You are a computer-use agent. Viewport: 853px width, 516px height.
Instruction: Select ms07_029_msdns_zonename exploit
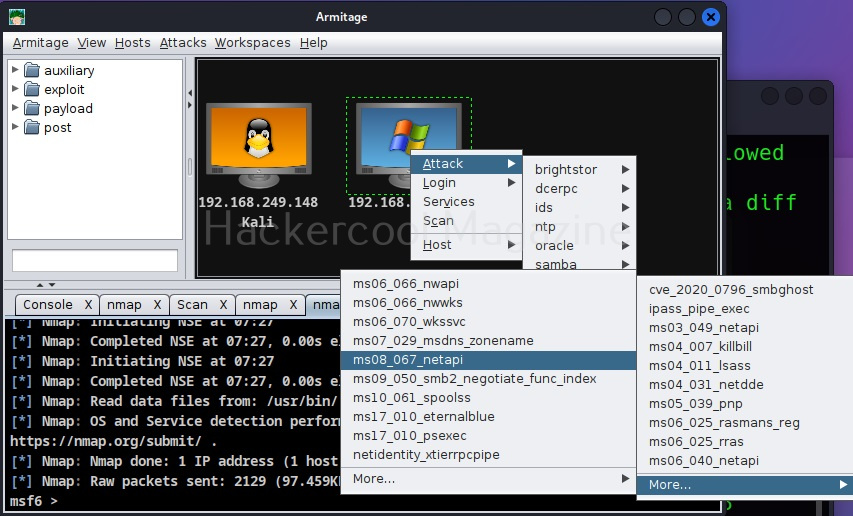pos(488,341)
